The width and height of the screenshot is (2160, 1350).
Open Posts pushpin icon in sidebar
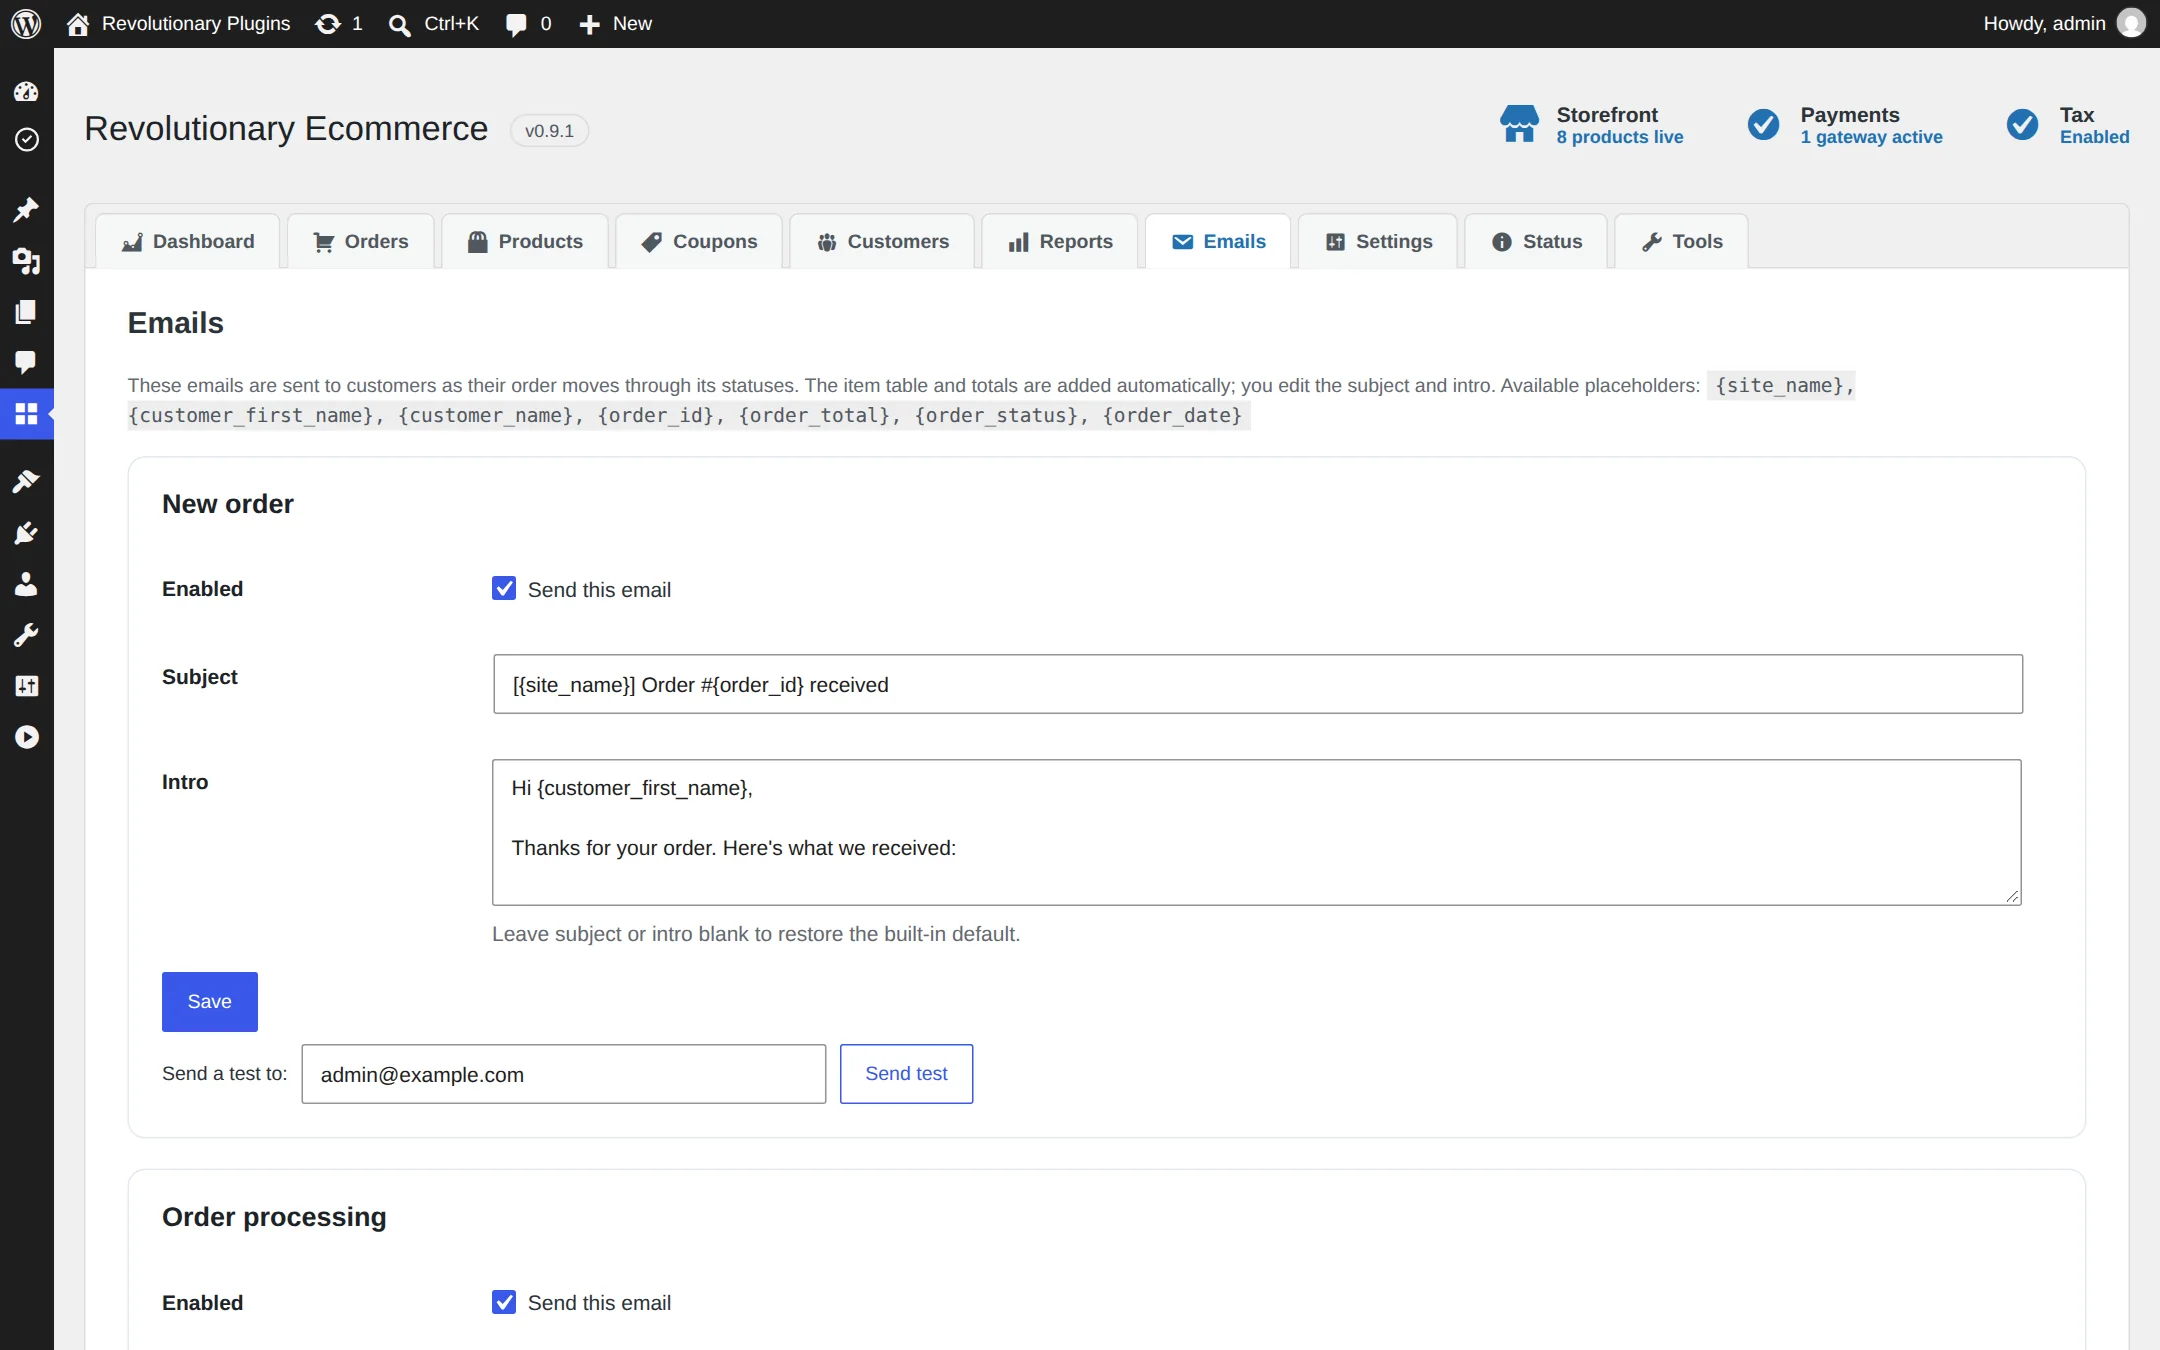click(26, 209)
